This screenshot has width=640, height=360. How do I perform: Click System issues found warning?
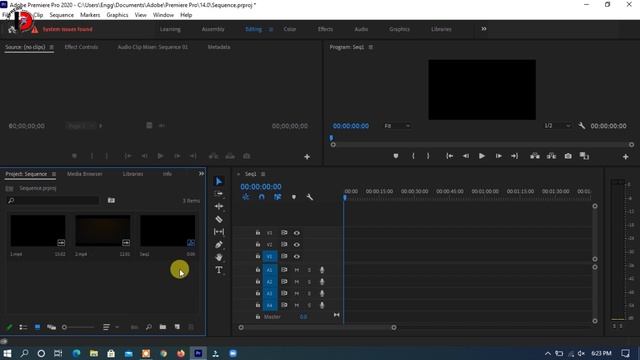(x=62, y=29)
